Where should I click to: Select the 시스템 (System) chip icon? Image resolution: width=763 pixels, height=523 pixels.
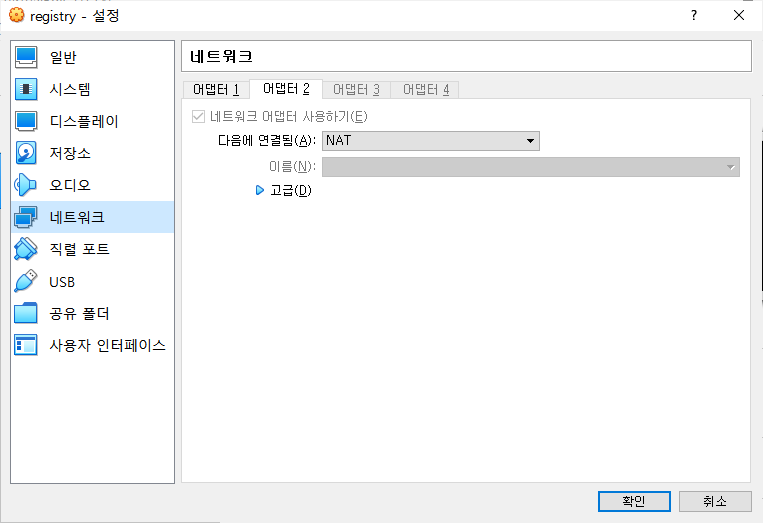pos(26,89)
